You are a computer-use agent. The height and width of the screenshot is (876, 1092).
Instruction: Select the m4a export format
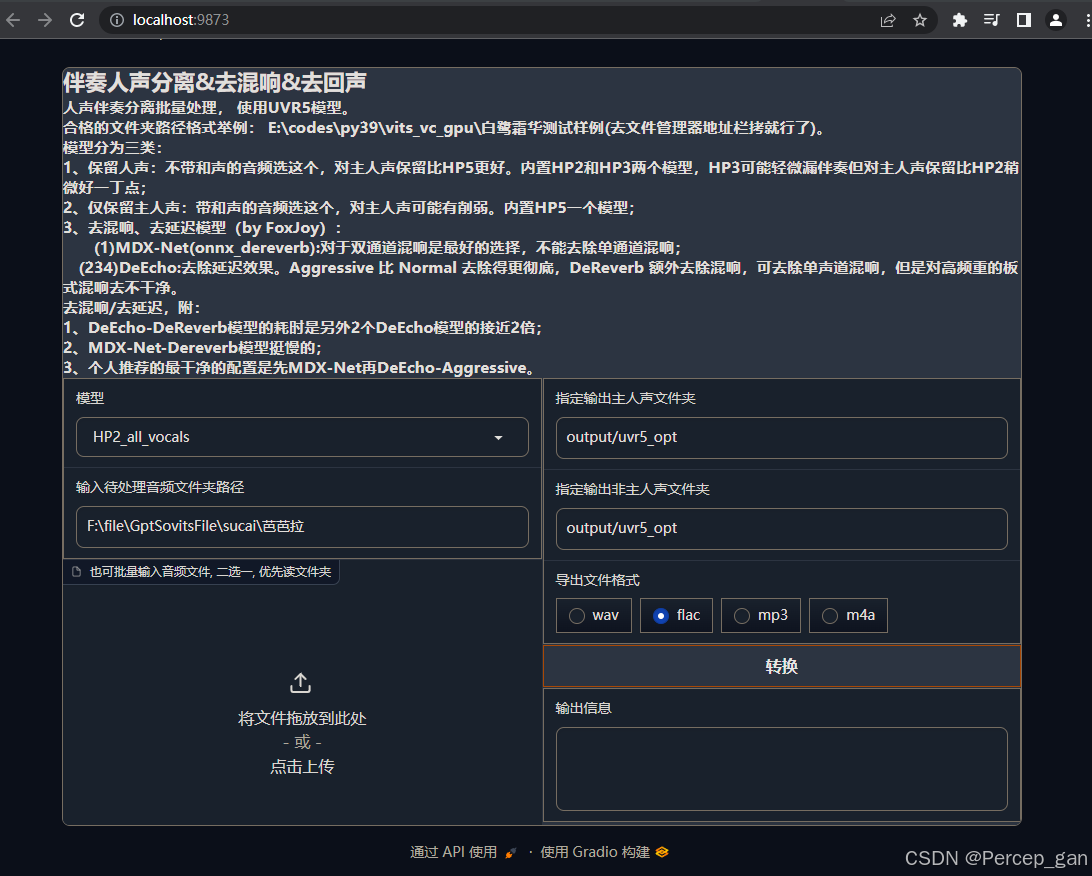pos(848,616)
